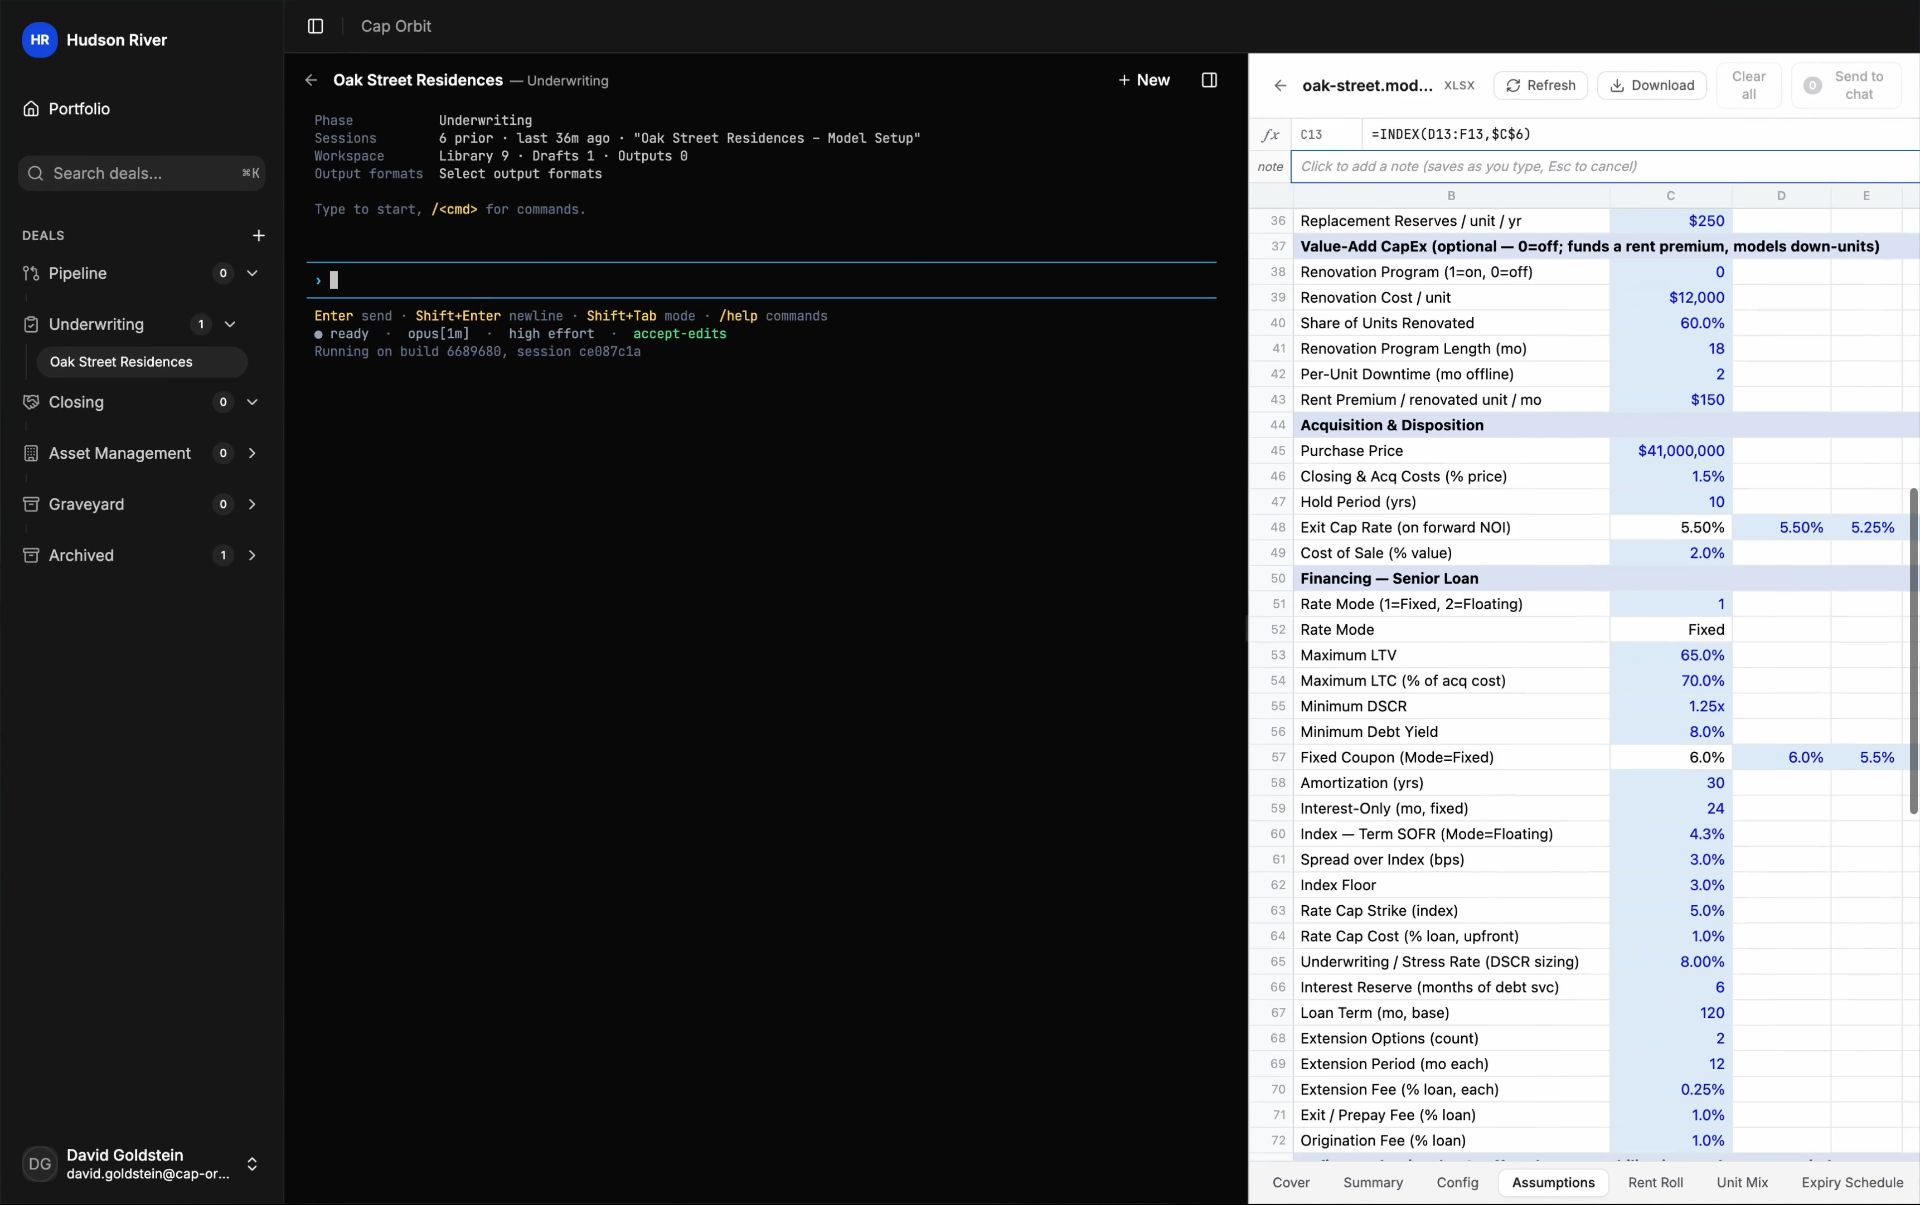Open account switcher up-down arrows
The height and width of the screenshot is (1205, 1920).
(x=252, y=1164)
